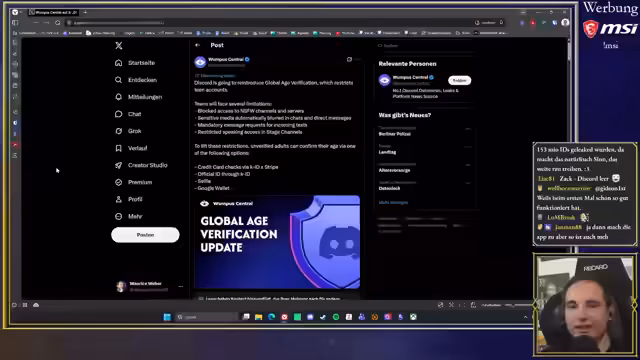This screenshot has width=640, height=360.
Task: Click the Windows Start button
Action: [167, 317]
